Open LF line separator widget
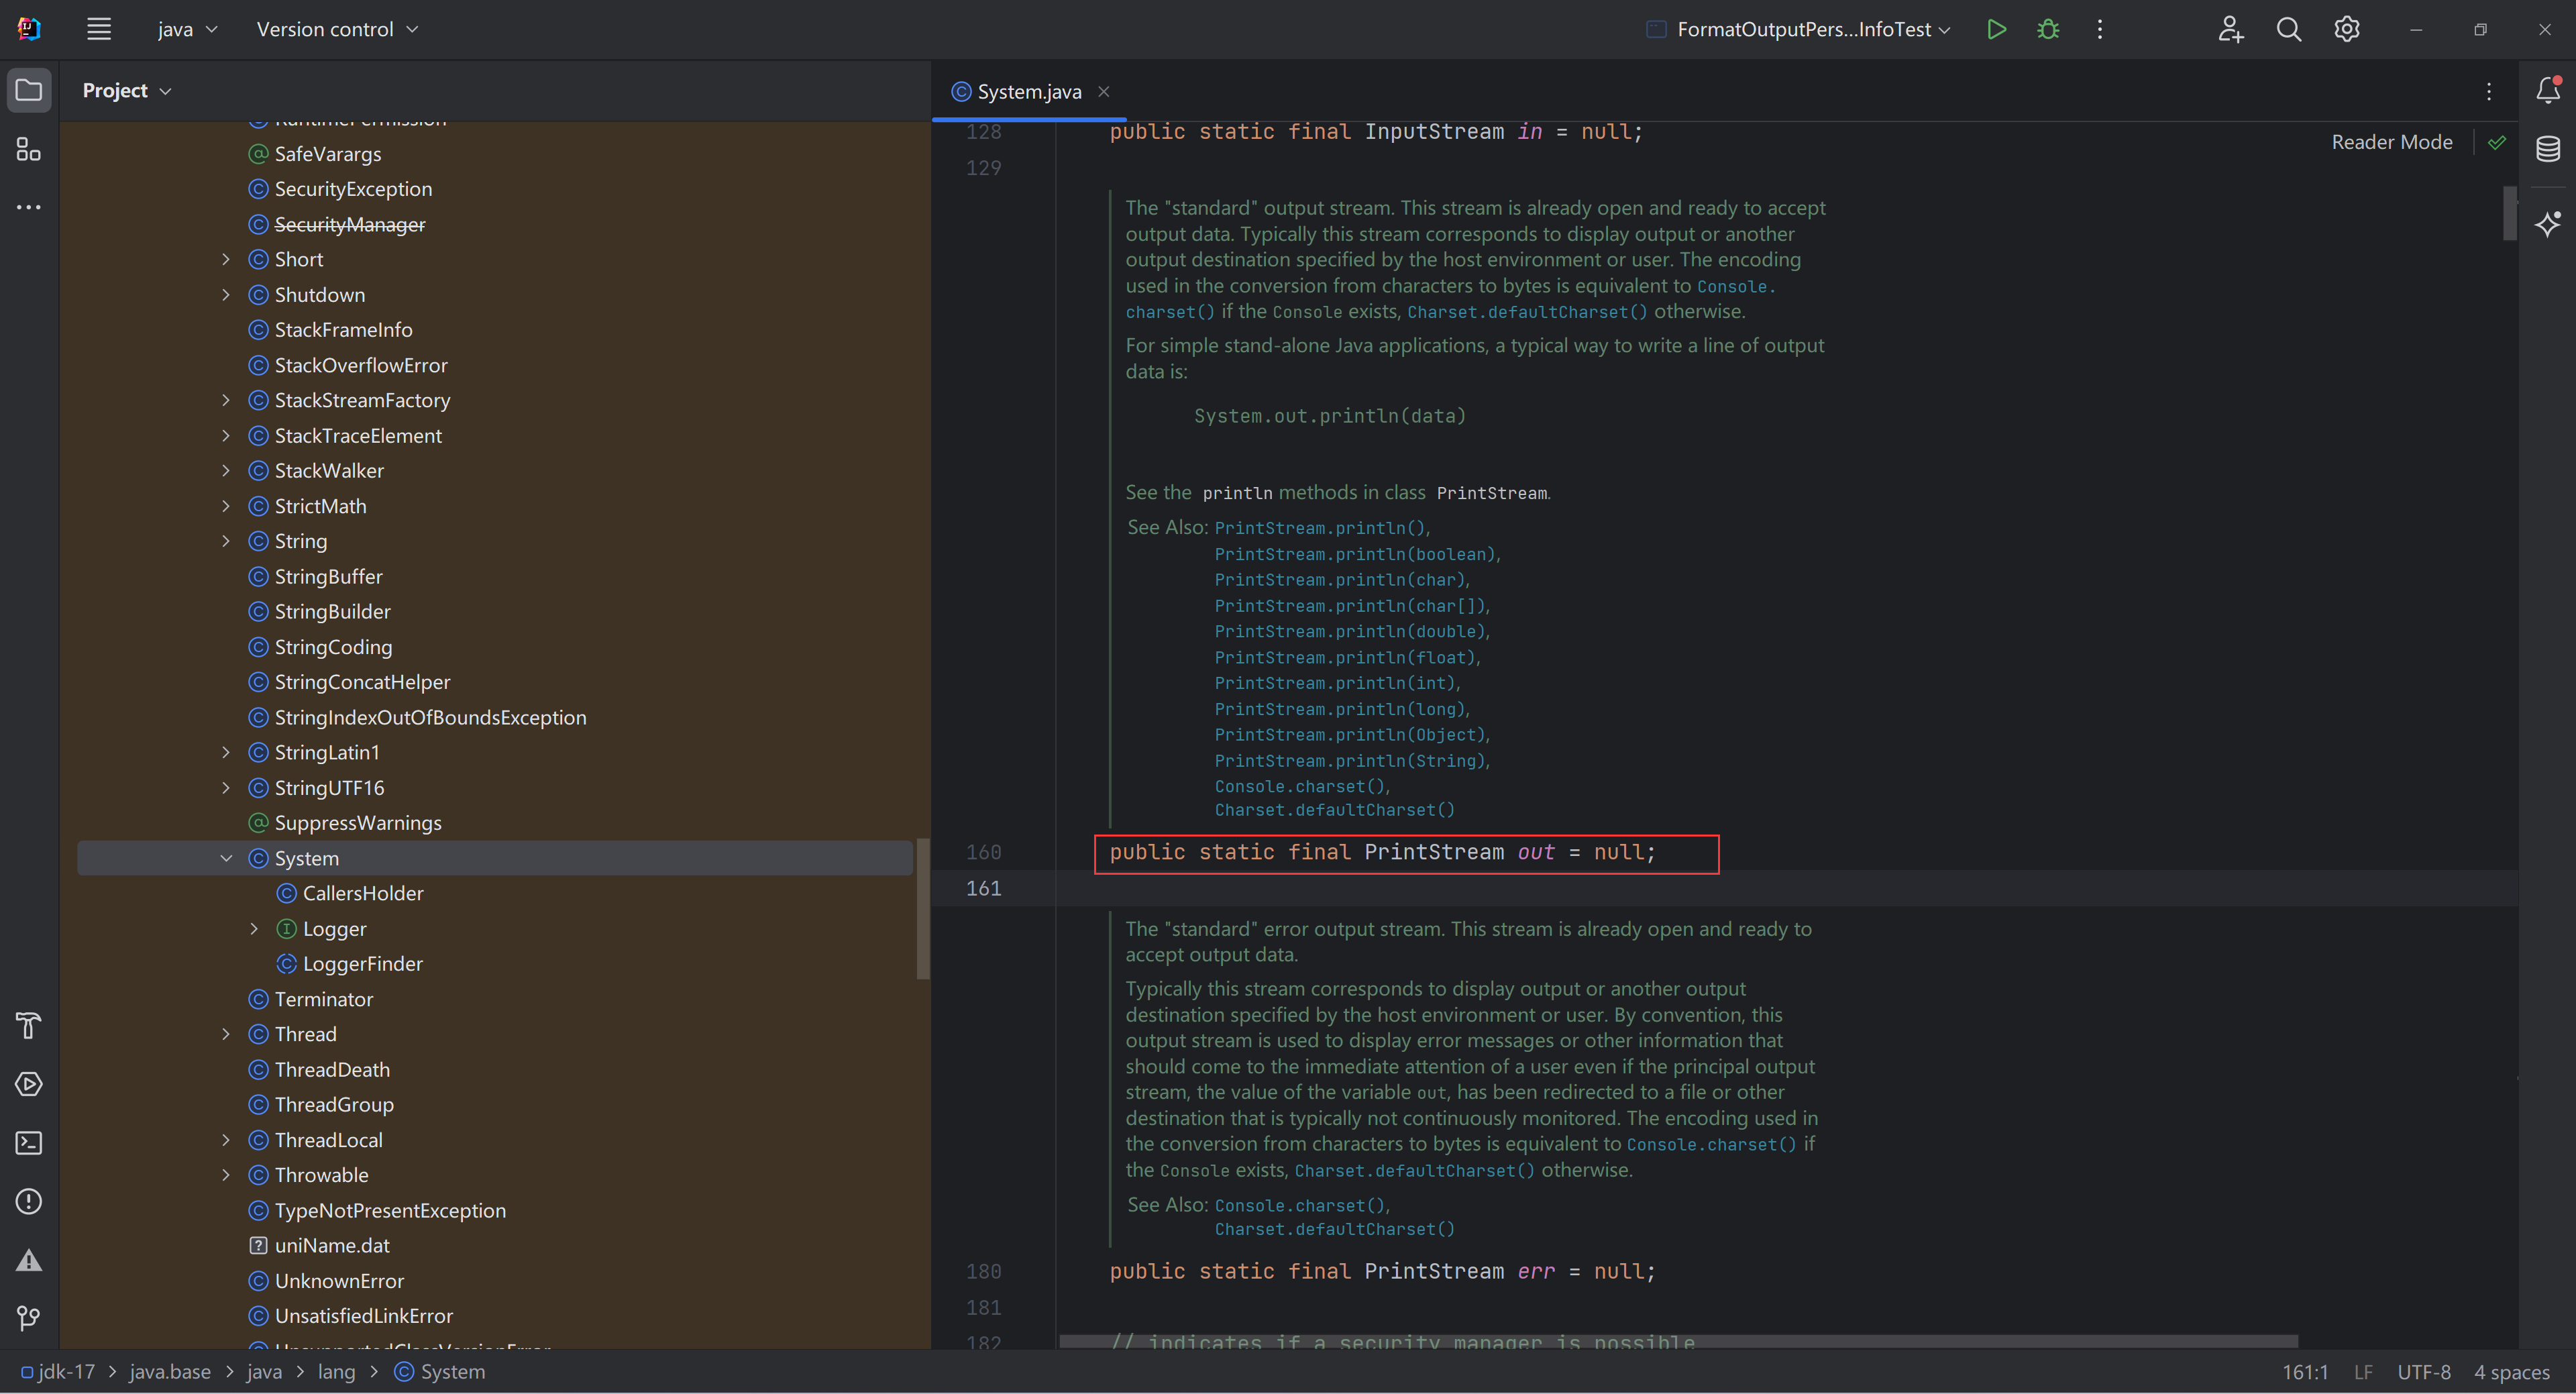Screen dimensions: 2576x1394 [2363, 1372]
